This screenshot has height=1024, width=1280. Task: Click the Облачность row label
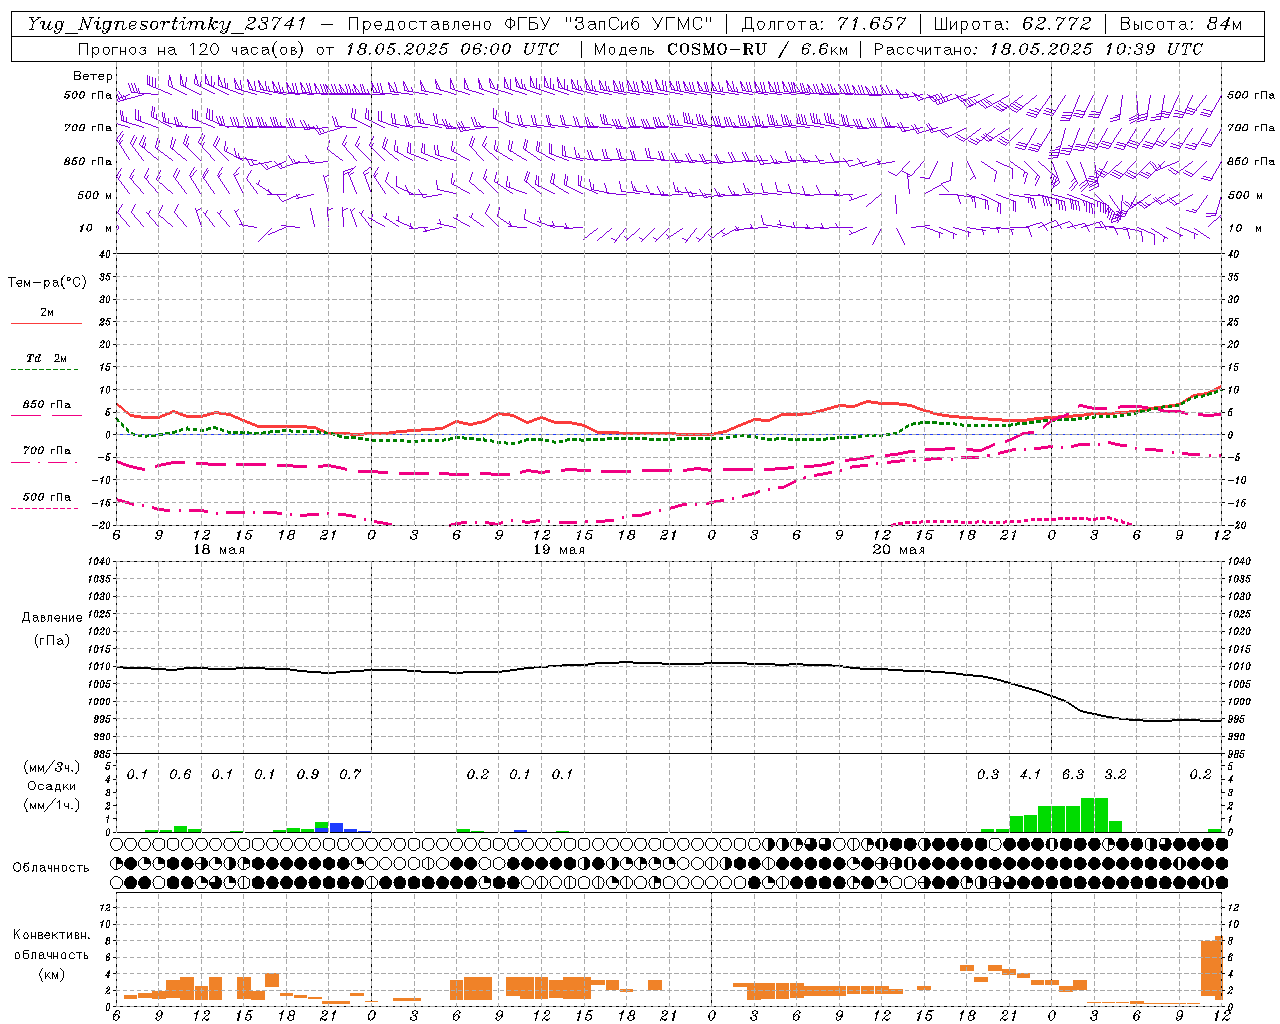coord(51,867)
